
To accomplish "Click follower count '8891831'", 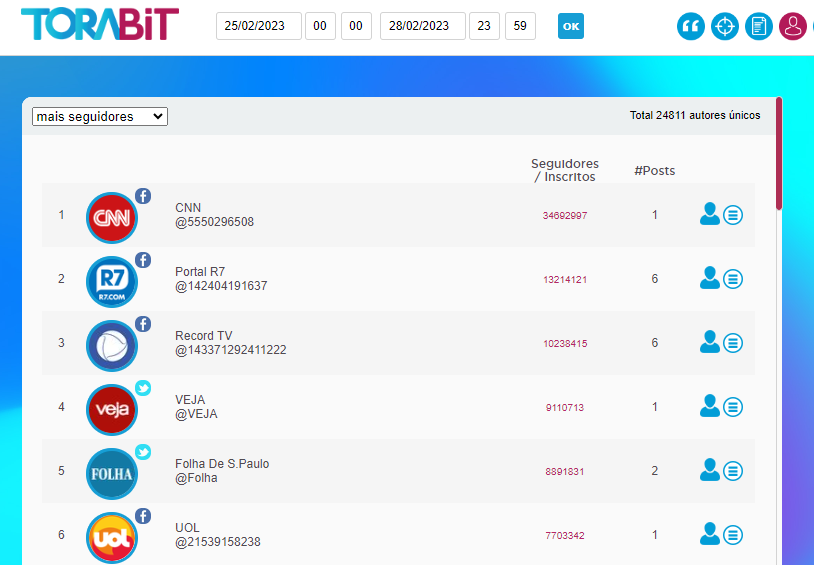I will pyautogui.click(x=565, y=472).
